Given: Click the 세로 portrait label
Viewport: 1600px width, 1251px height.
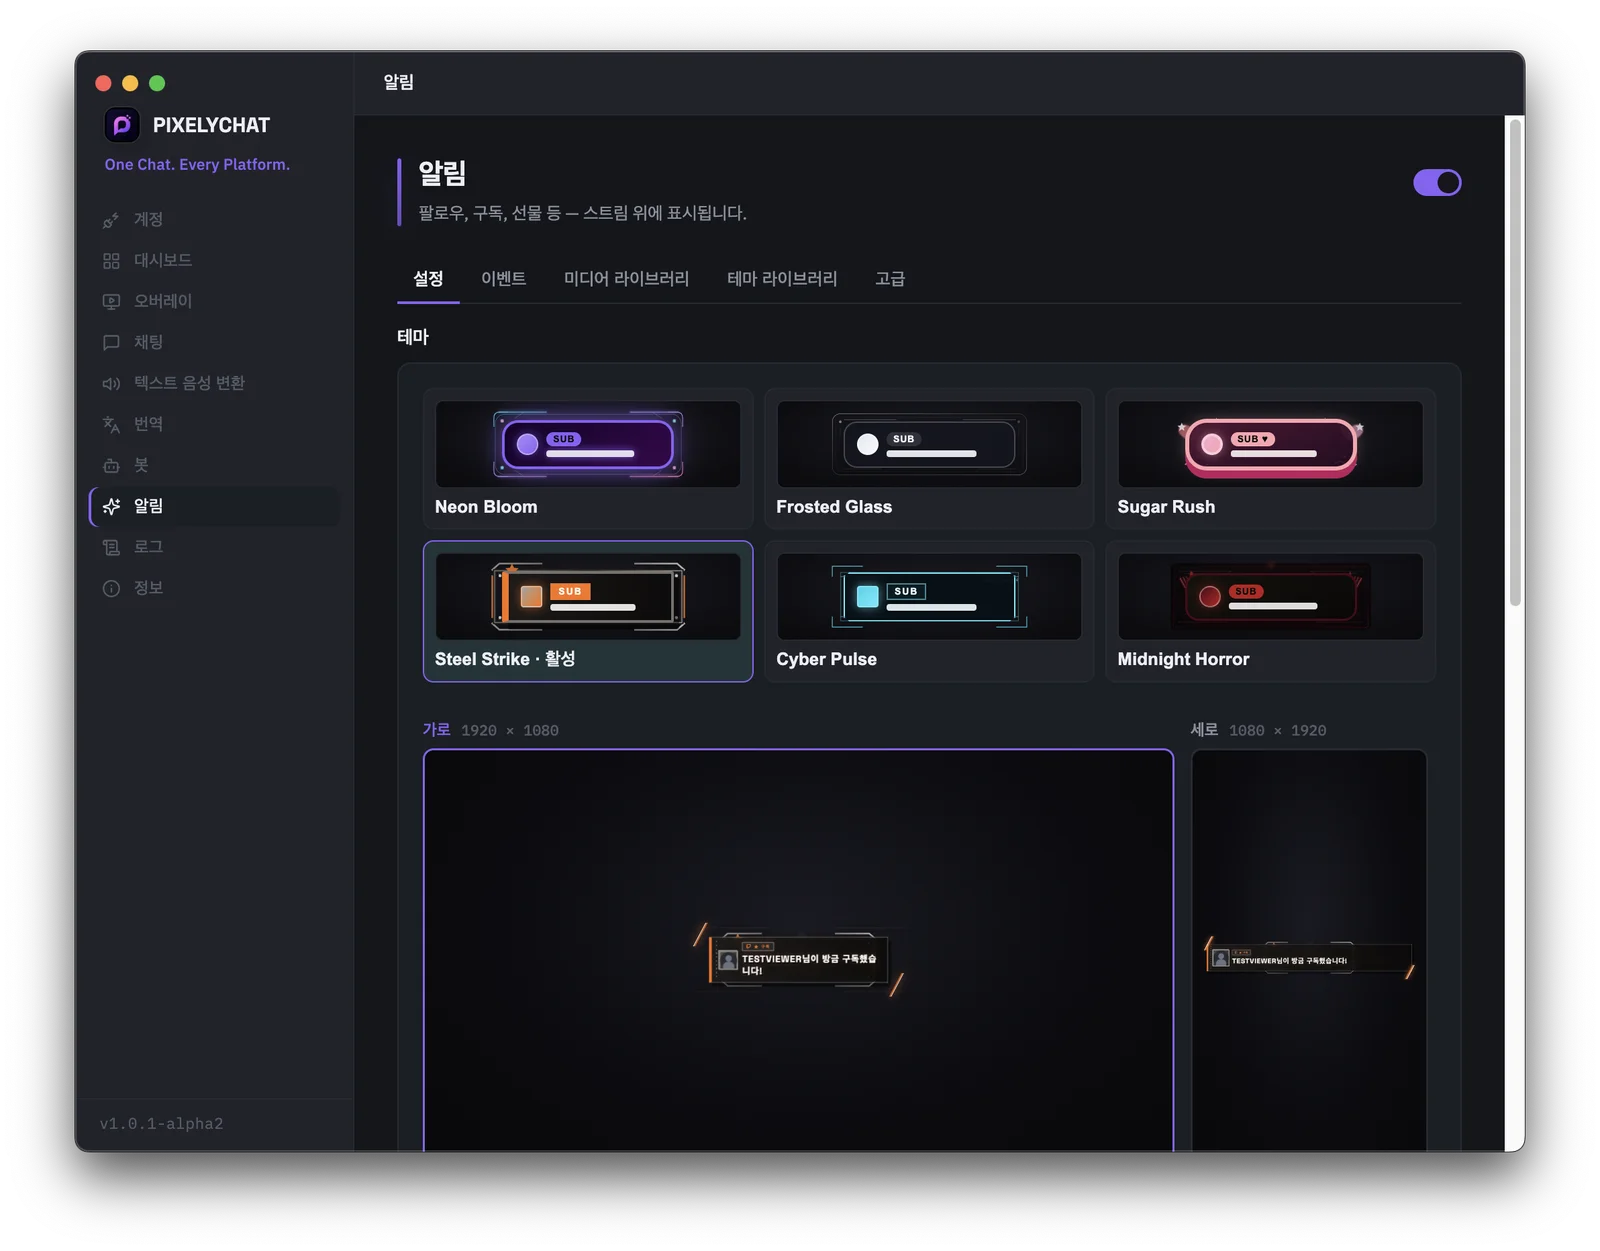Looking at the screenshot, I should 1204,730.
